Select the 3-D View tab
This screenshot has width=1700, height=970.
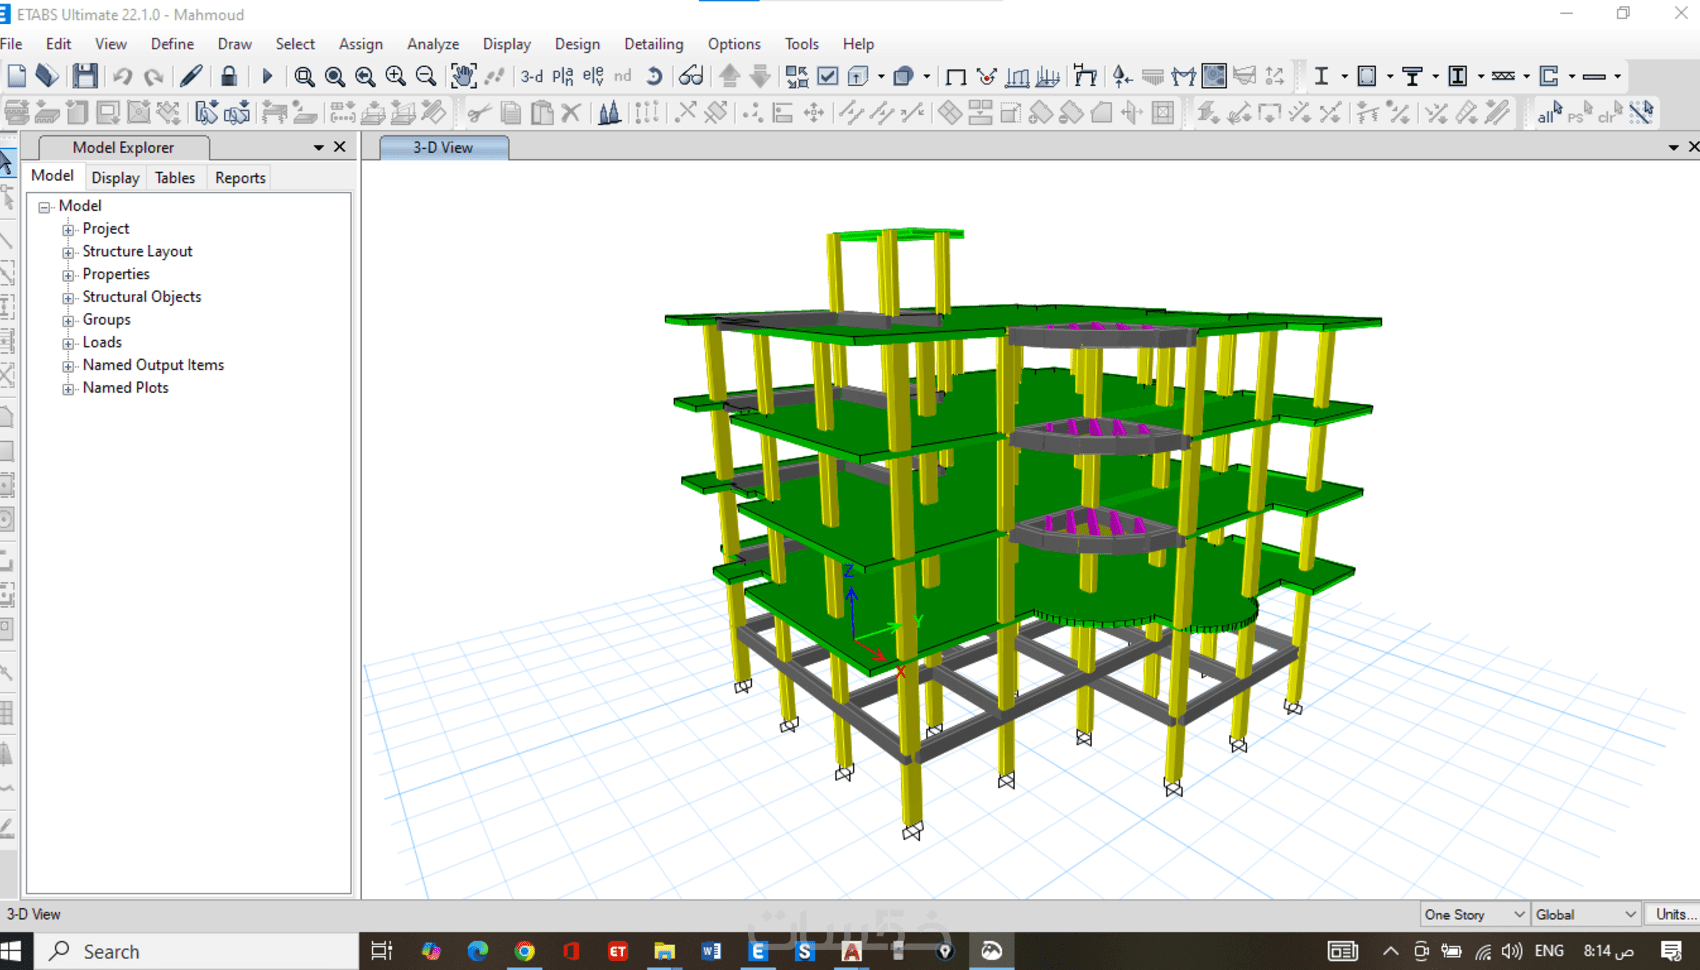(x=443, y=147)
